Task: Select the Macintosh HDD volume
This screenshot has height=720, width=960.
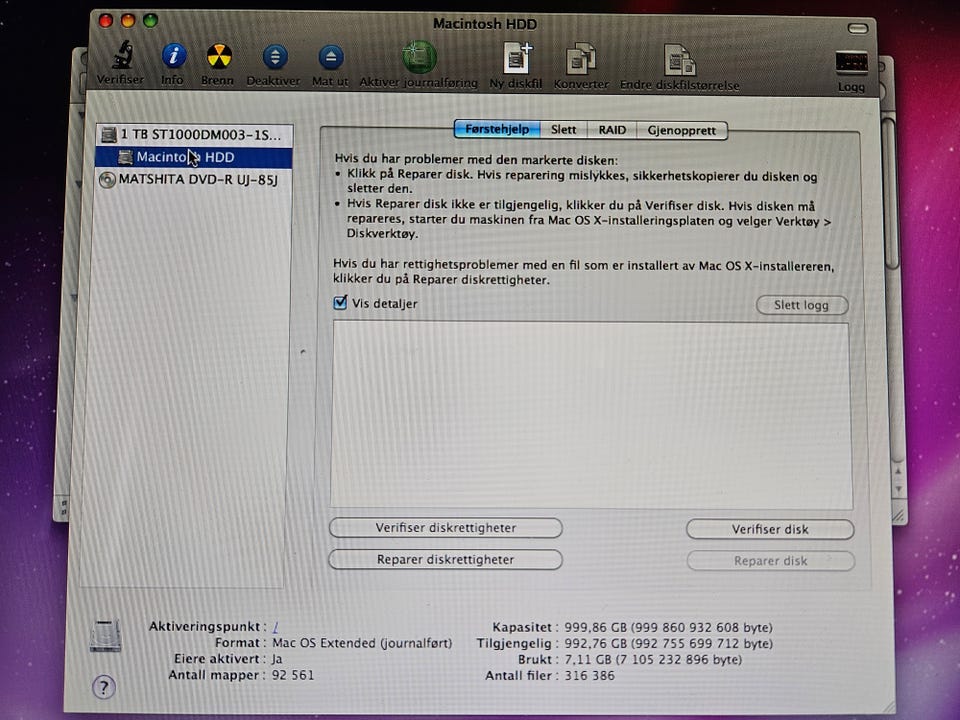Action: coord(194,157)
